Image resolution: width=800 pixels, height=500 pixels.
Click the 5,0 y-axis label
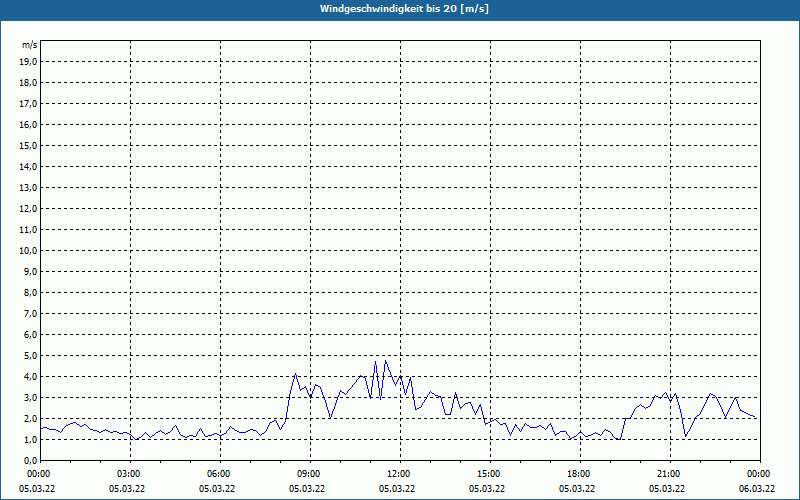tap(30, 355)
